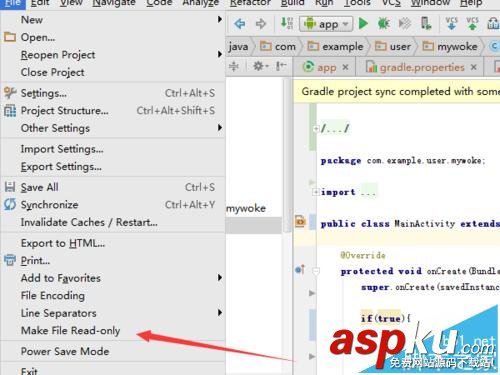
Task: Open the Analyze menu
Action: tap(201, 3)
